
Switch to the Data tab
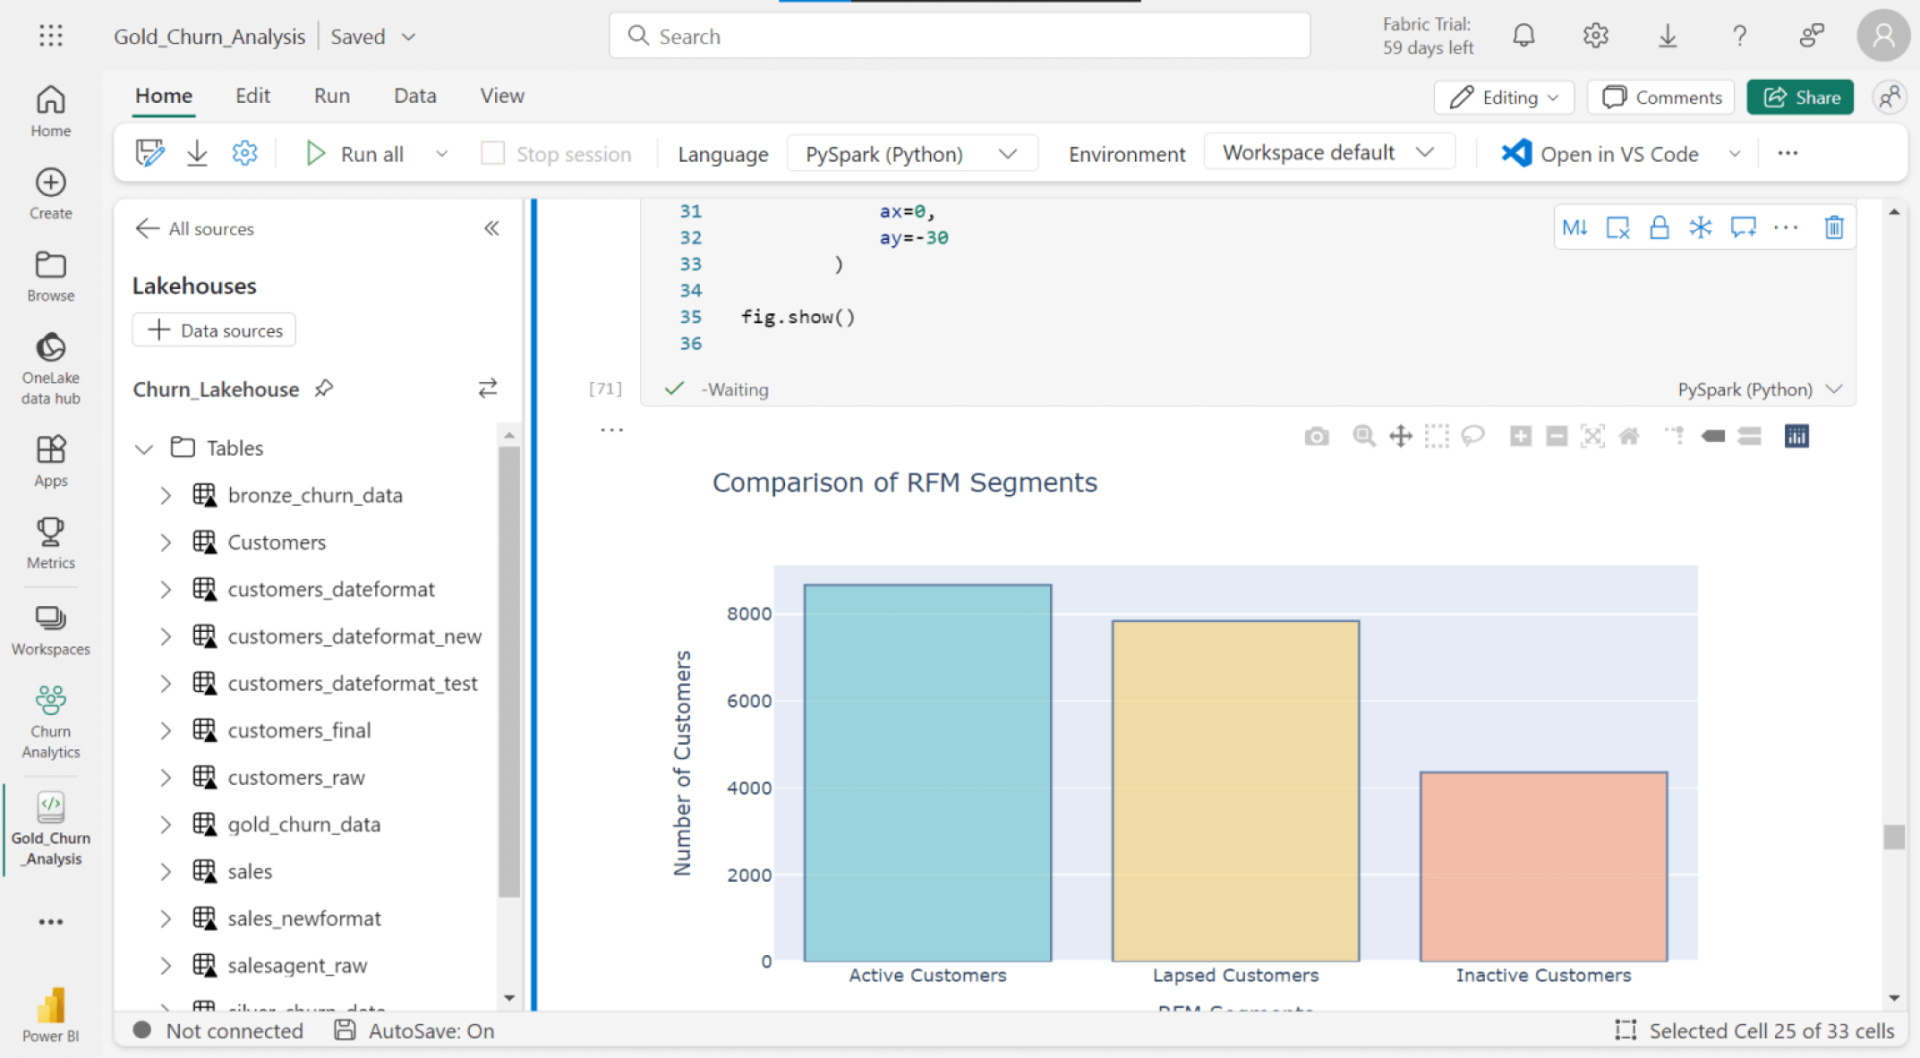point(415,96)
